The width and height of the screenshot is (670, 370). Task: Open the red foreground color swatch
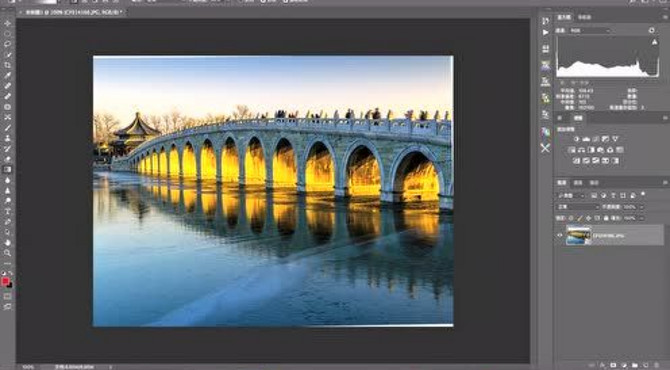click(x=5, y=281)
